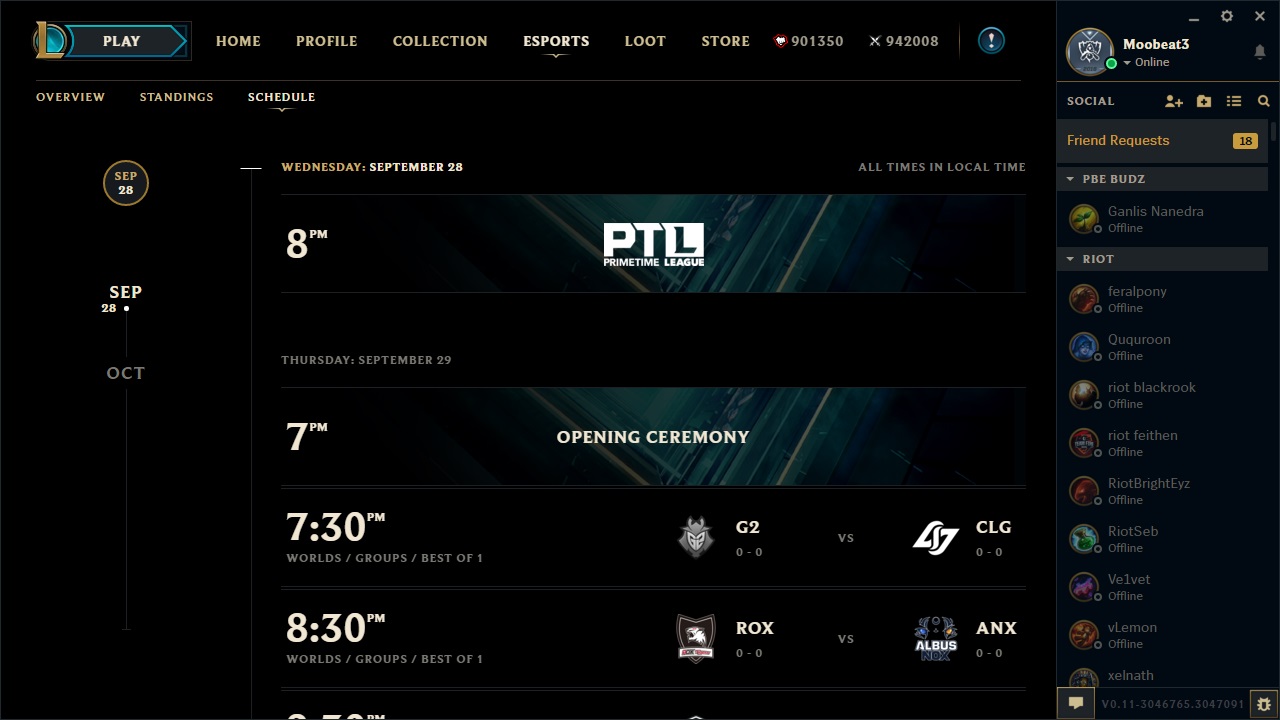Click the create folder icon
Screen dimensions: 1280x720
[1204, 101]
